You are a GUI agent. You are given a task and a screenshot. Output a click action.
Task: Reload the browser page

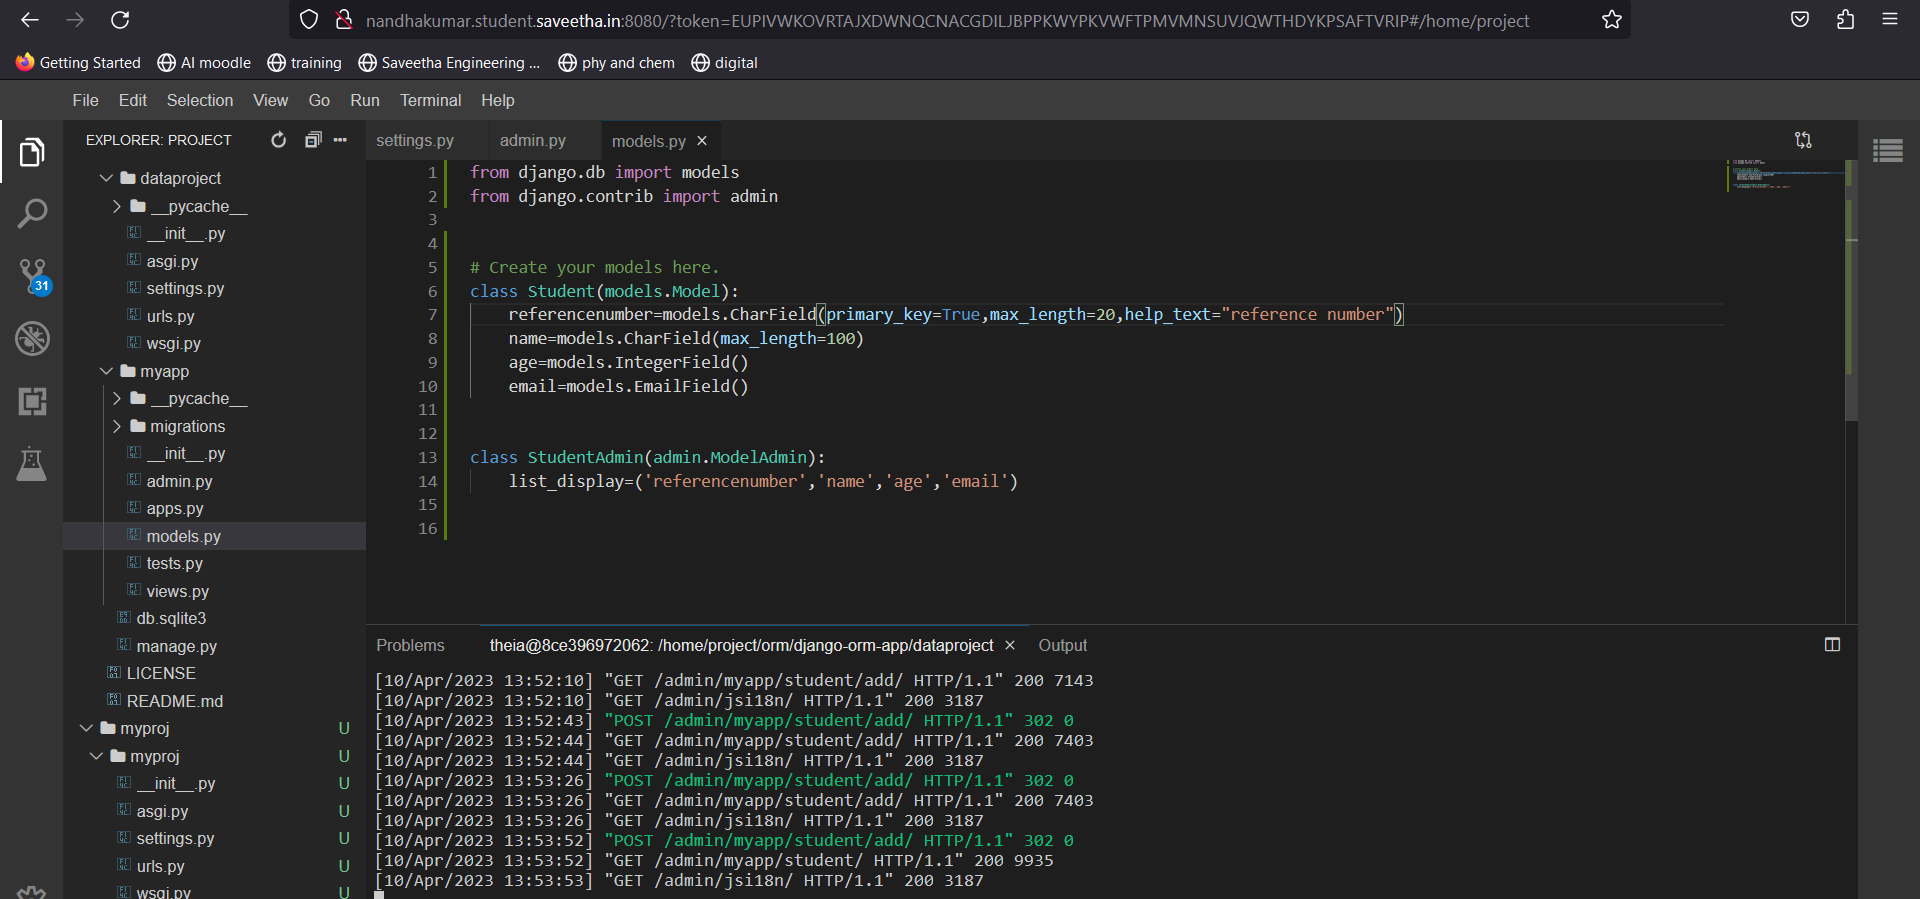(x=120, y=20)
